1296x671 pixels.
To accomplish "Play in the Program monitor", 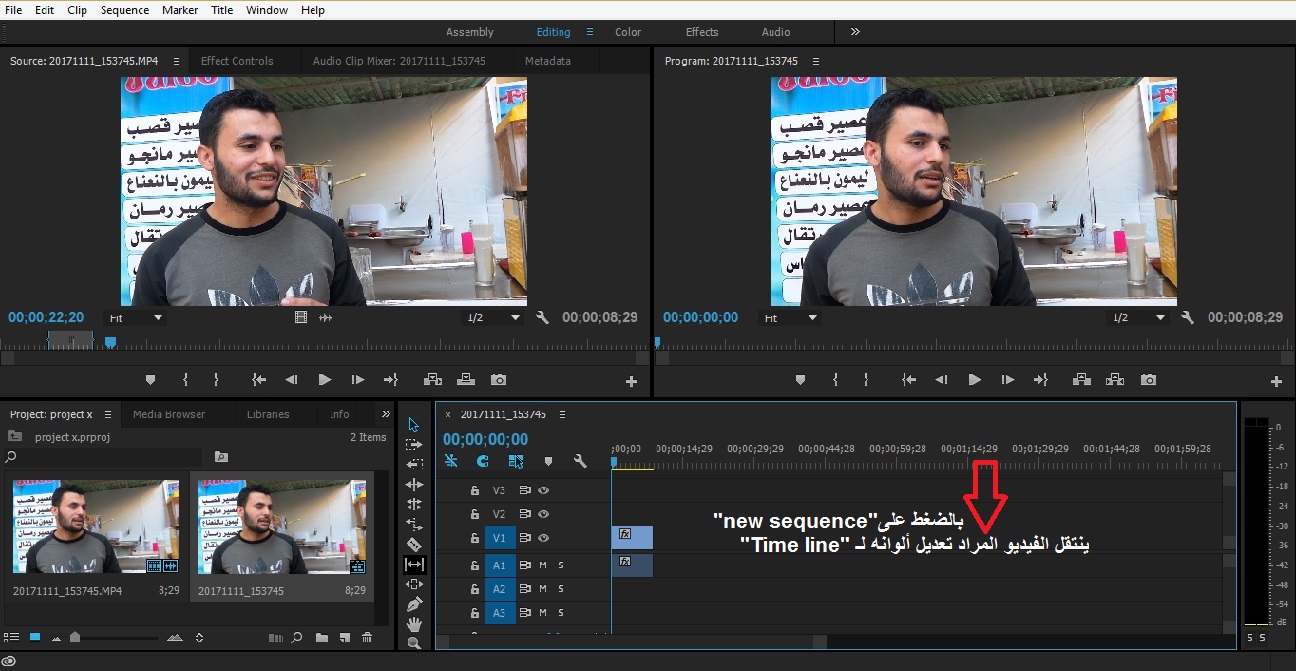I will click(974, 380).
